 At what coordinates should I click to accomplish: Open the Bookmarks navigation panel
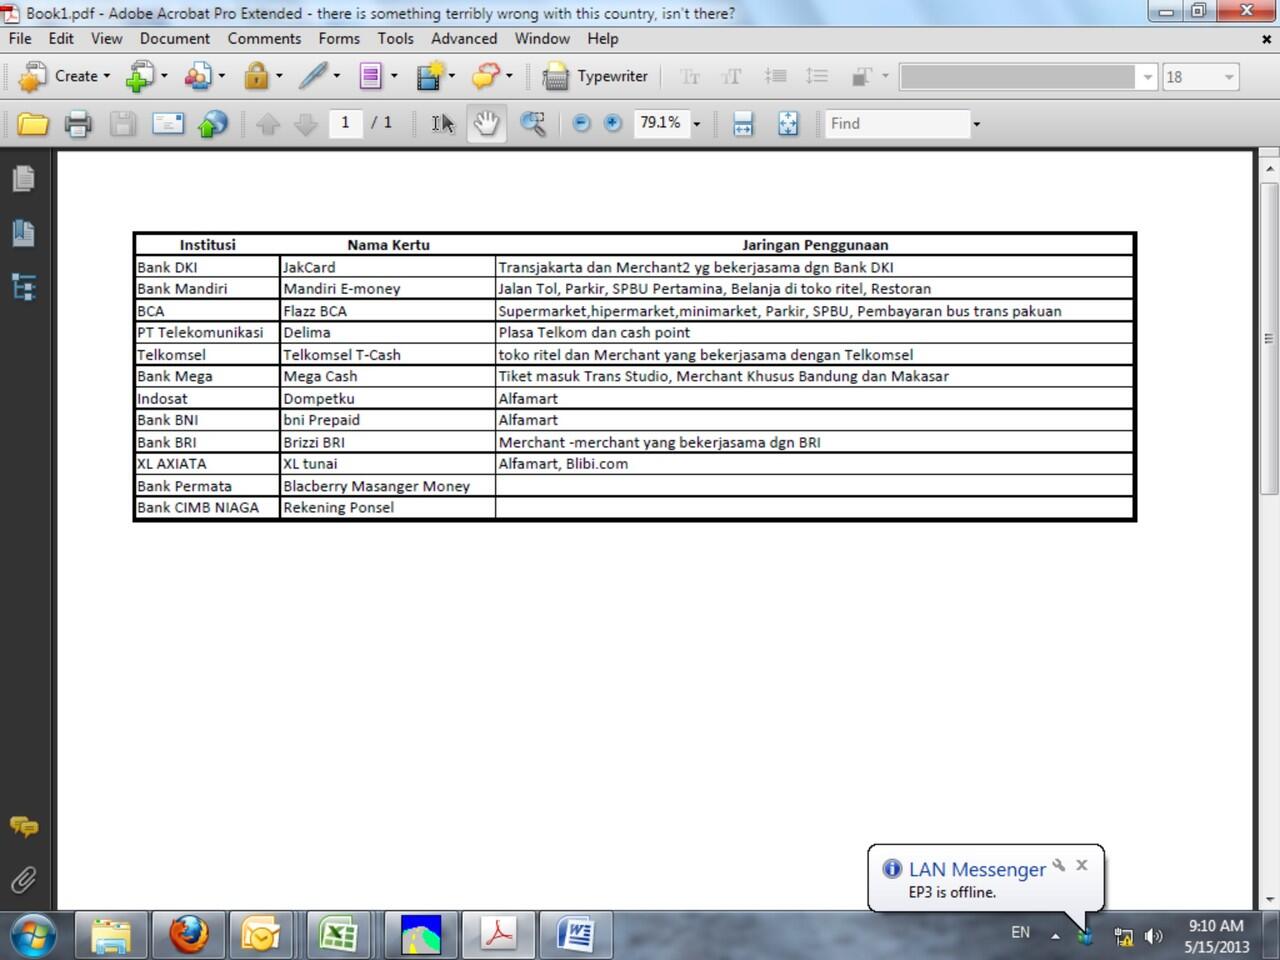[24, 233]
